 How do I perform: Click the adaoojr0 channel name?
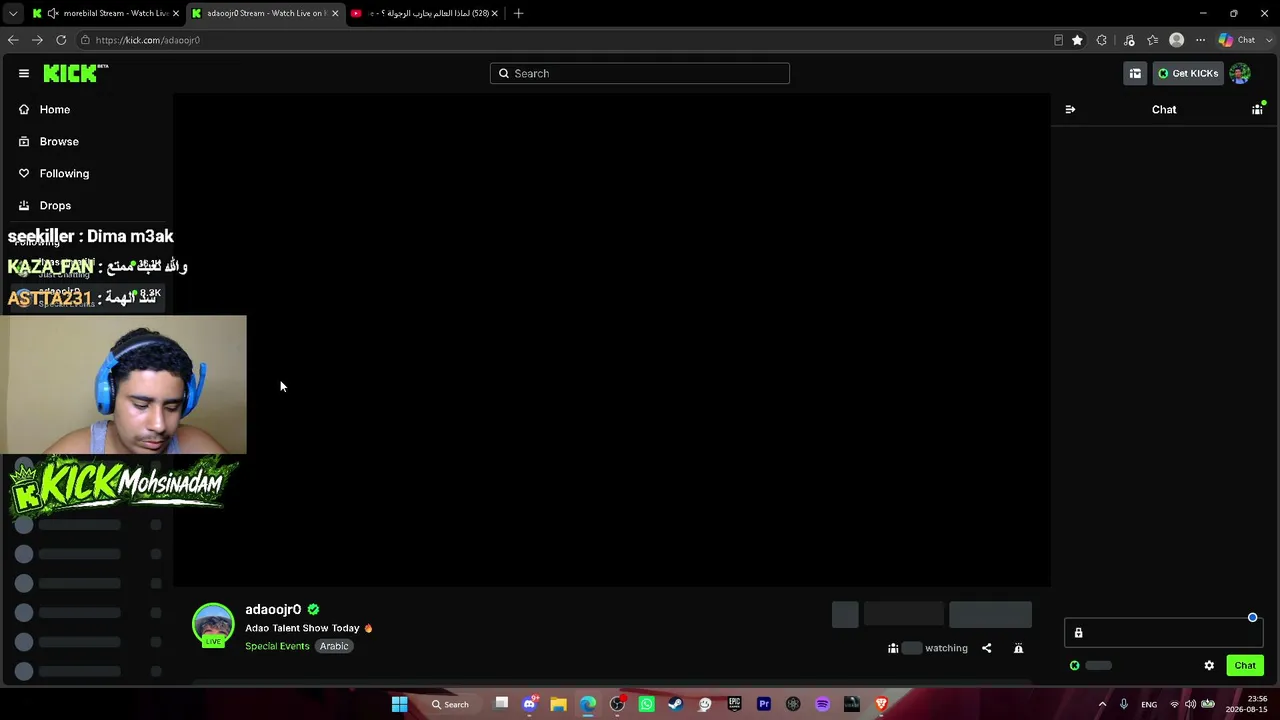pyautogui.click(x=273, y=609)
